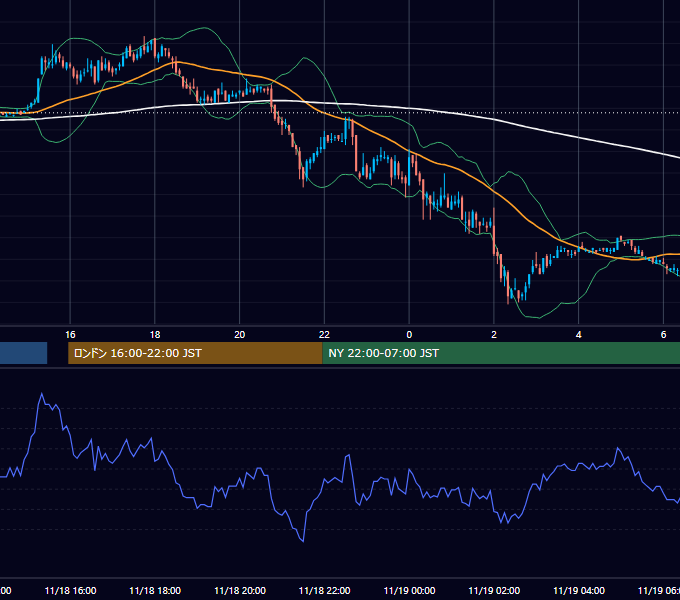Click the blue session bar before London

pos(23,353)
